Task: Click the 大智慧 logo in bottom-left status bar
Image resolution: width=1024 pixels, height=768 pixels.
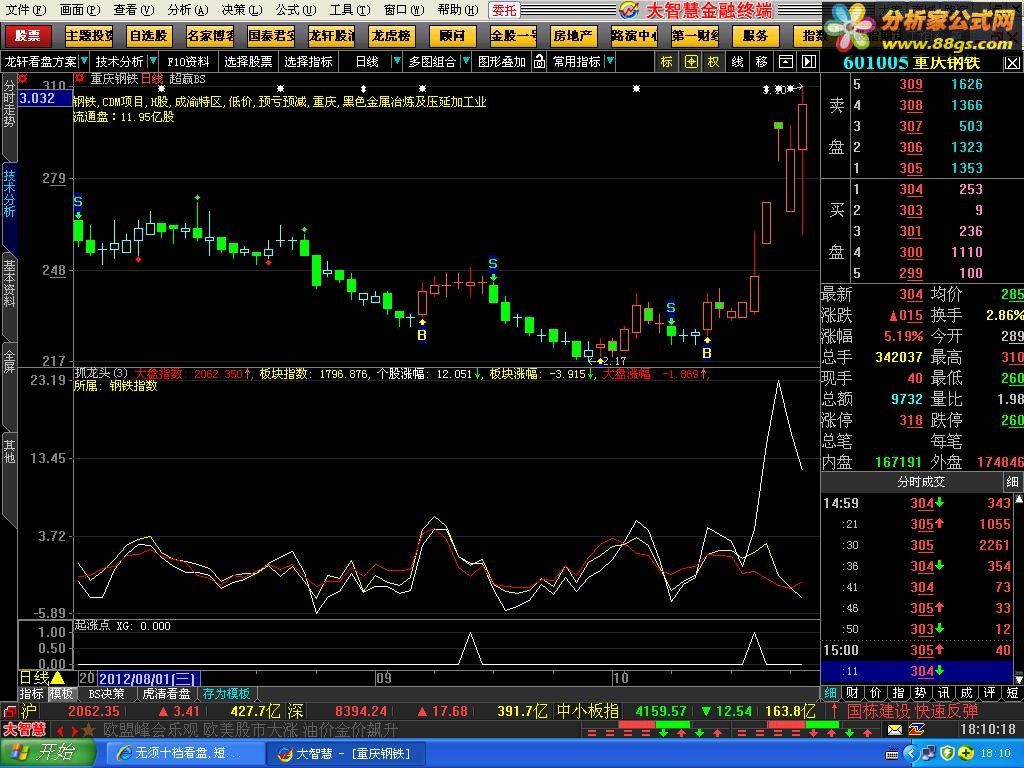Action: coord(24,729)
